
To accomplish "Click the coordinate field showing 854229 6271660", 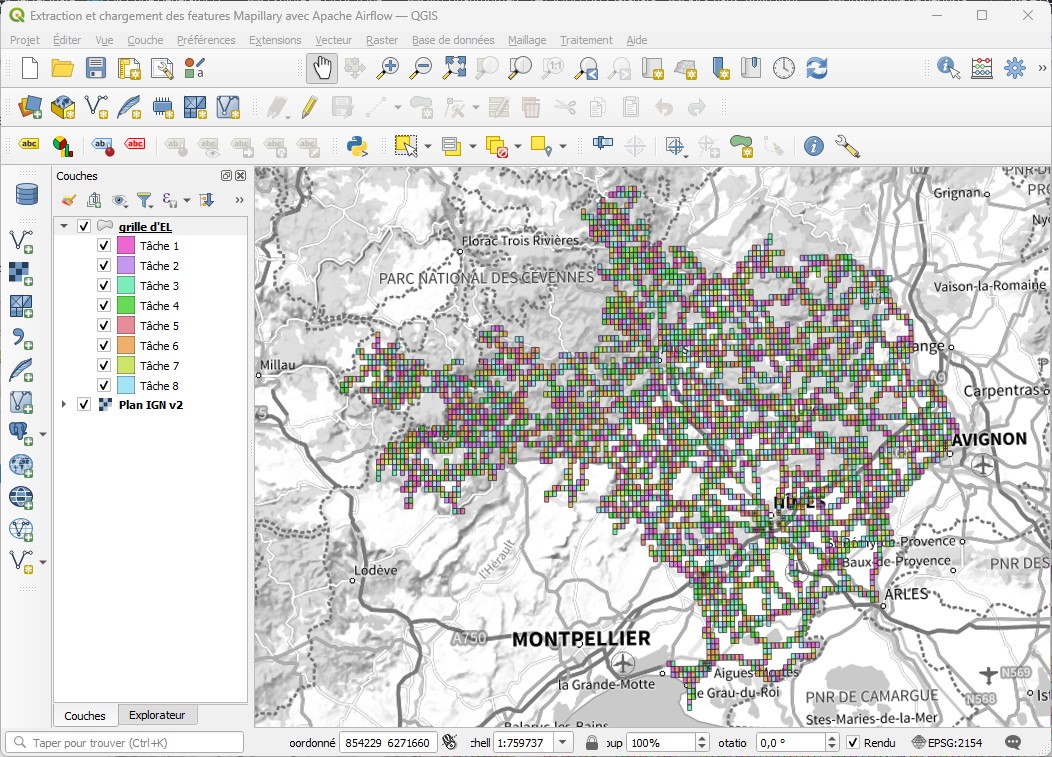I will [x=388, y=743].
